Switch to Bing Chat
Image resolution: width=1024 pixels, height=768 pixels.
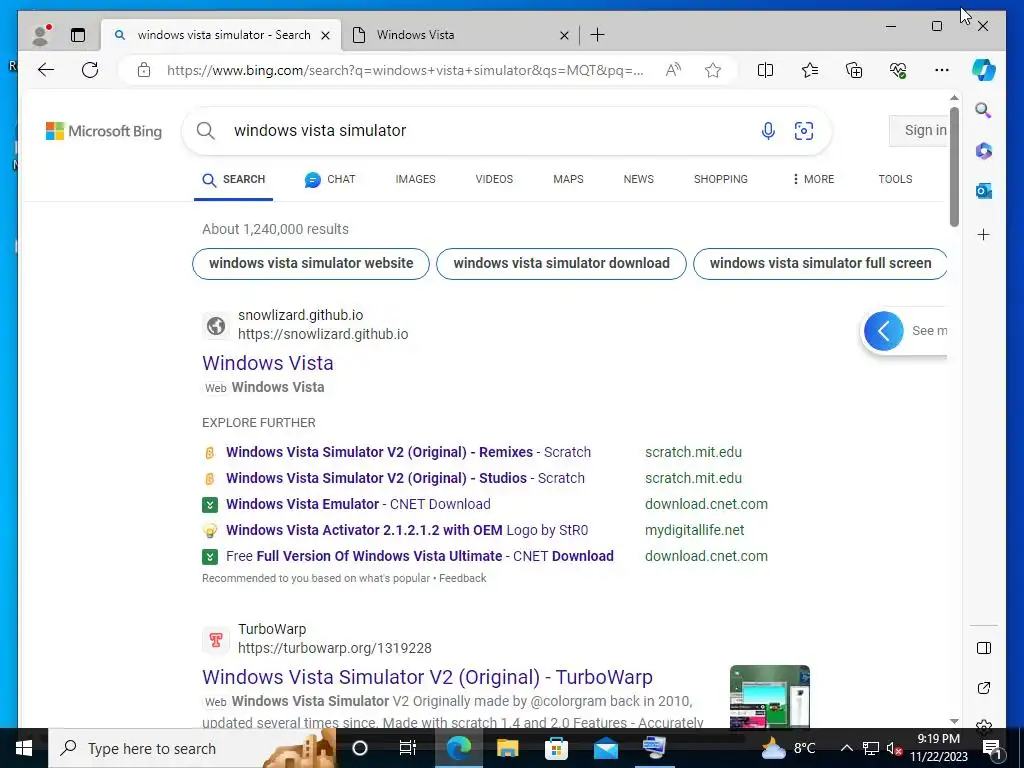(x=330, y=180)
